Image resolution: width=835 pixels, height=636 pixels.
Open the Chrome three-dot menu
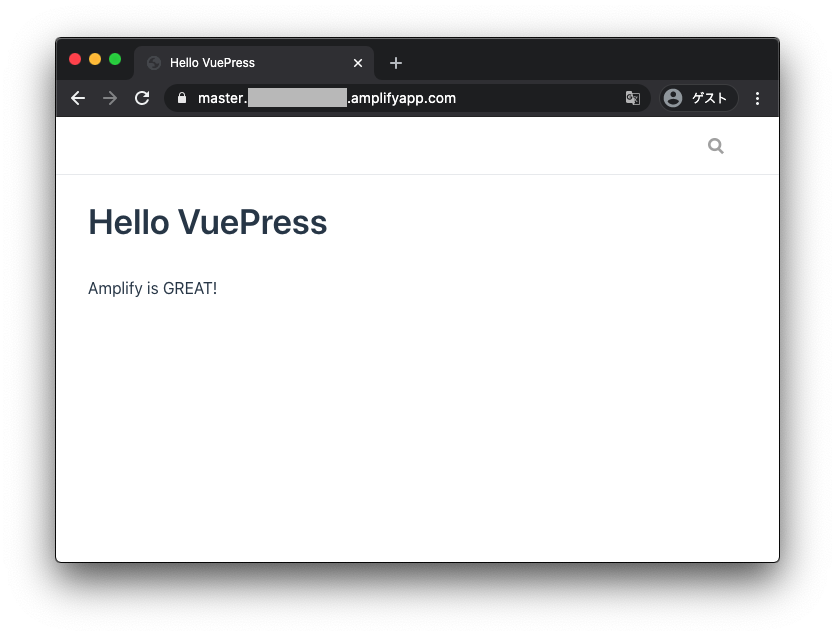click(x=757, y=98)
